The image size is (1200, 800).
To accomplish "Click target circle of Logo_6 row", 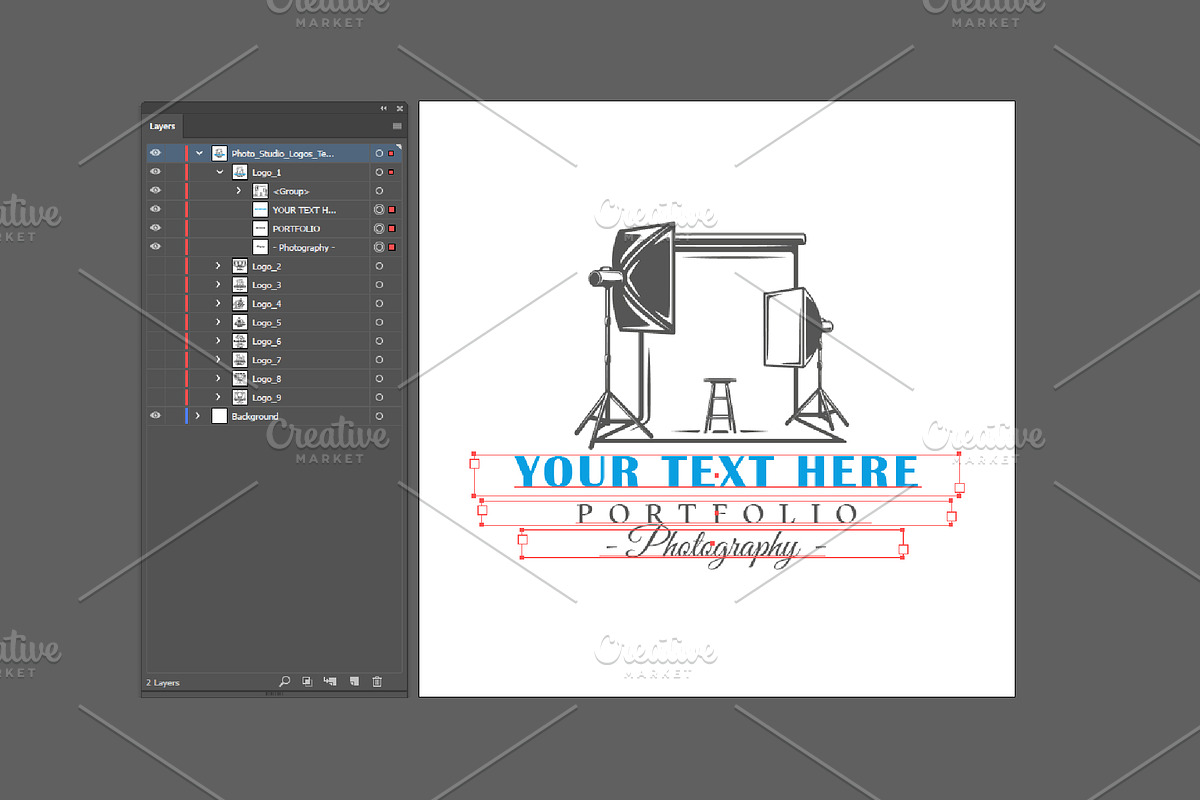I will click(x=379, y=341).
